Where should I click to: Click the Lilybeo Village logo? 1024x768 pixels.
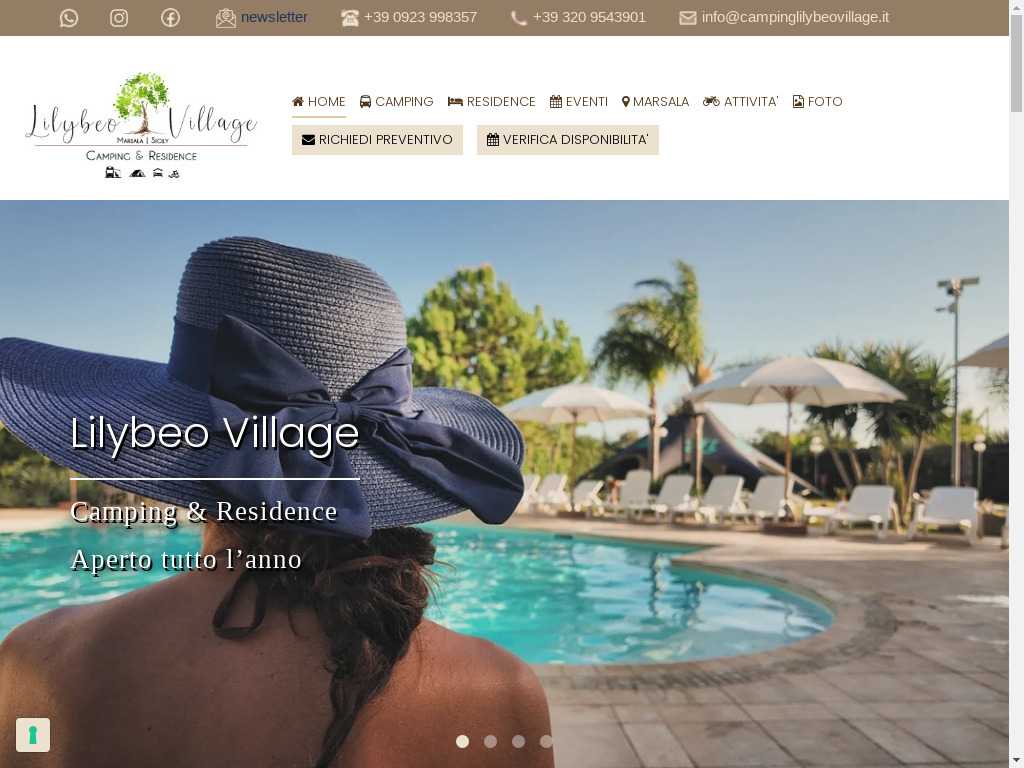(141, 125)
